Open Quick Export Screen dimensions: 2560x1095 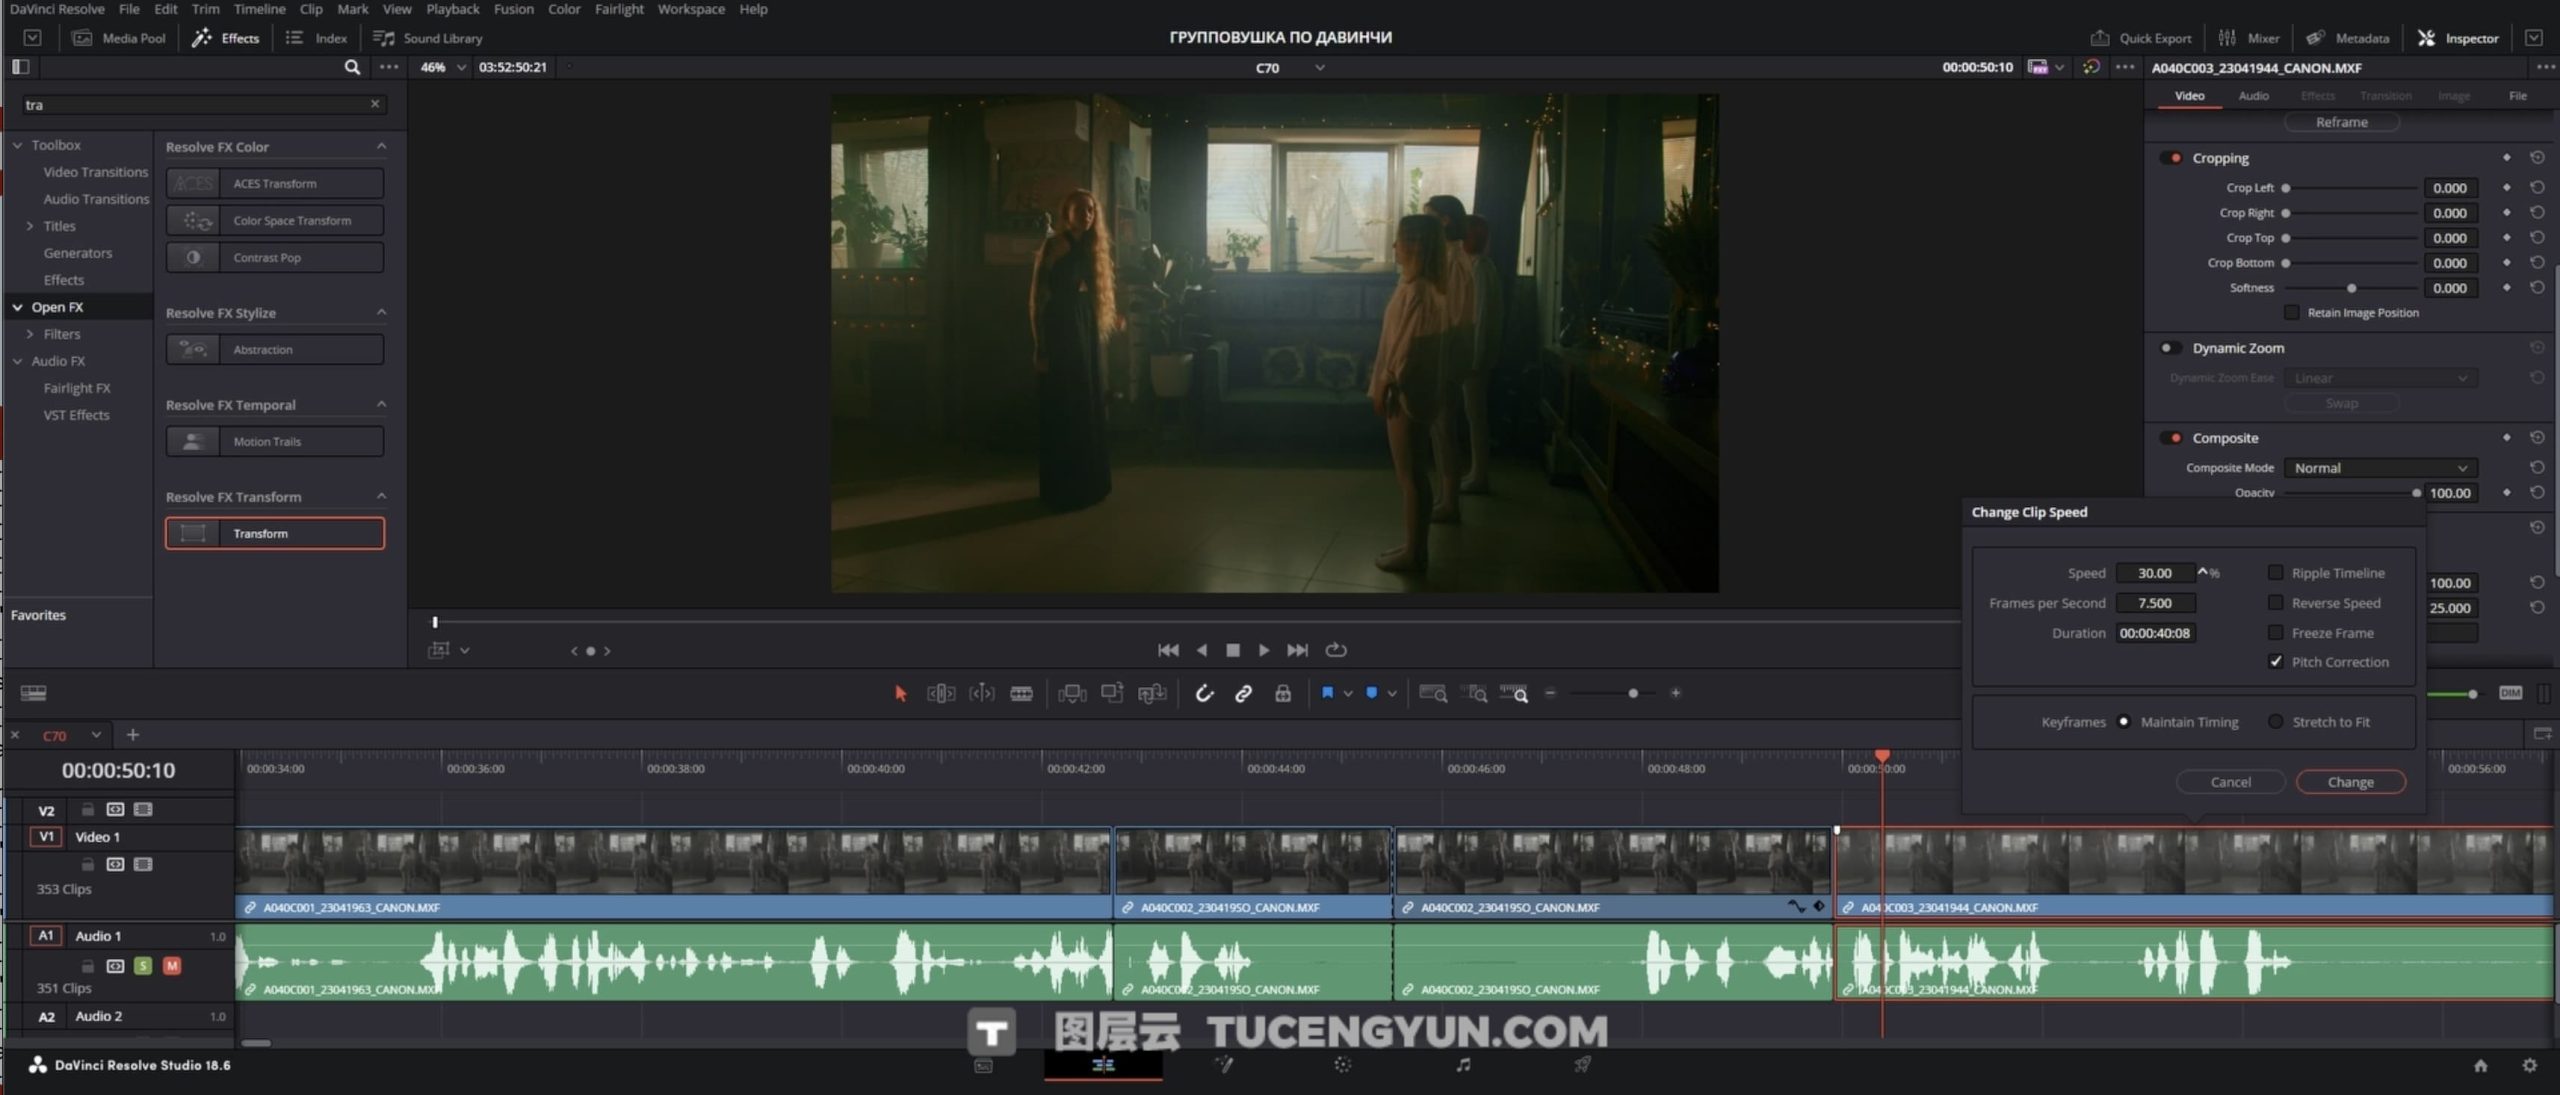click(2140, 38)
